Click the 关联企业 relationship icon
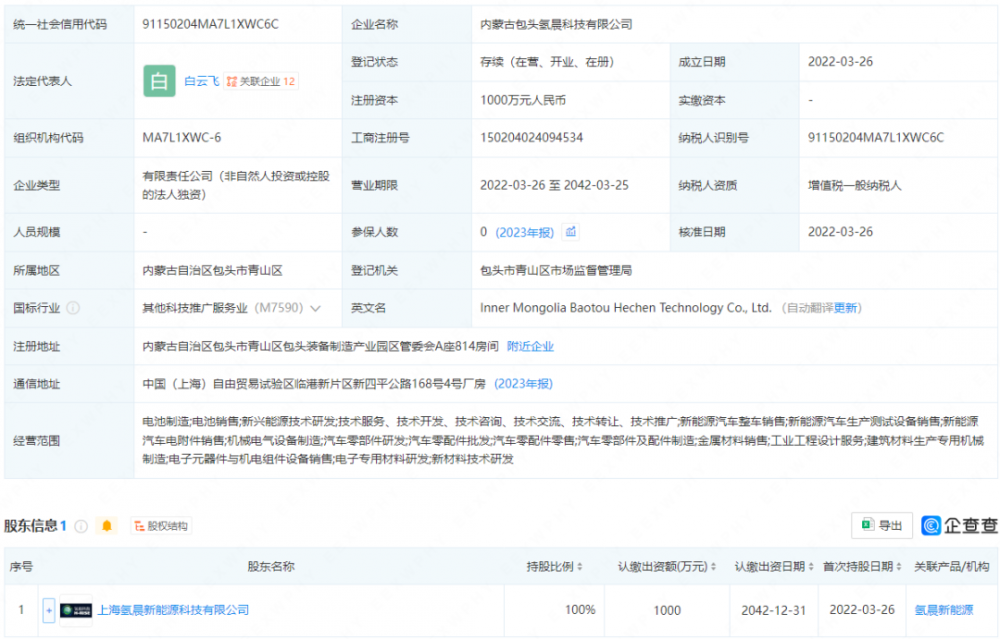Viewport: 1000px width, 639px height. pyautogui.click(x=232, y=81)
